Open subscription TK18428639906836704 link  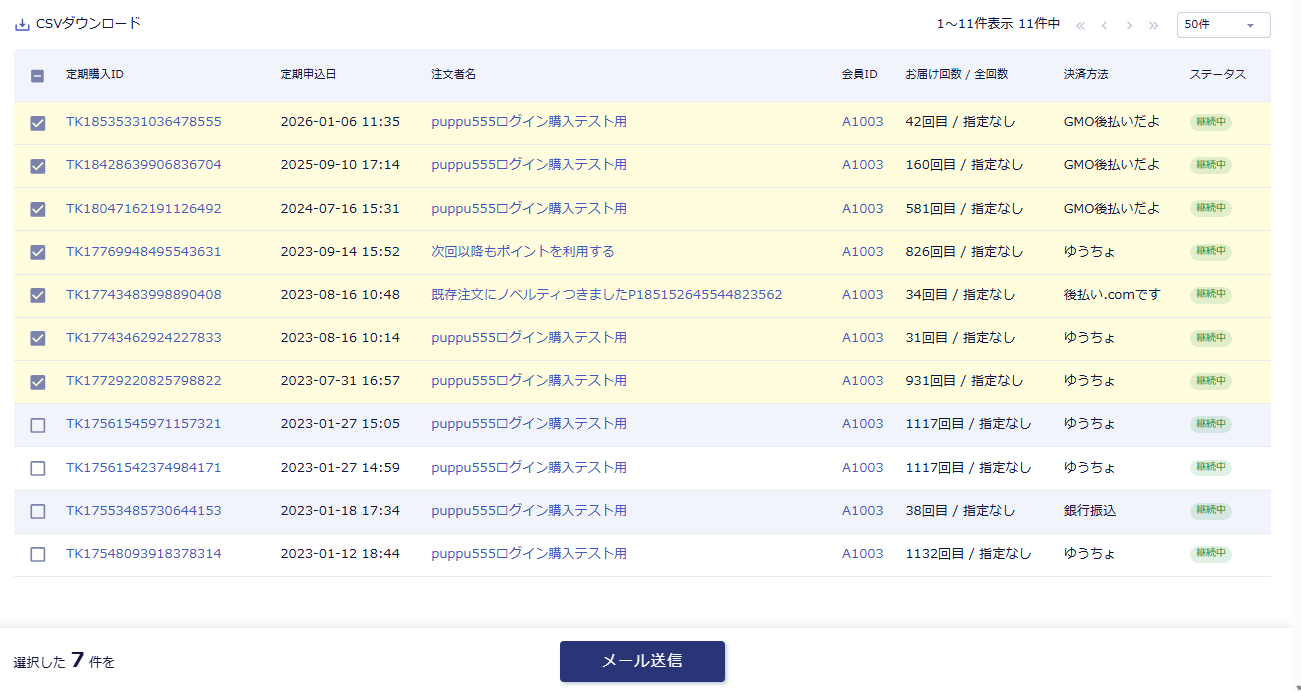click(x=144, y=165)
